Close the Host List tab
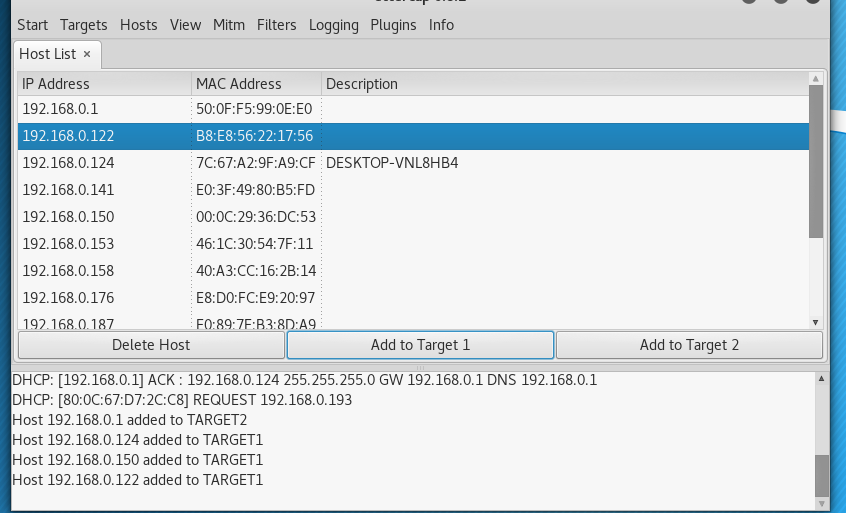This screenshot has width=846, height=513. [87, 54]
